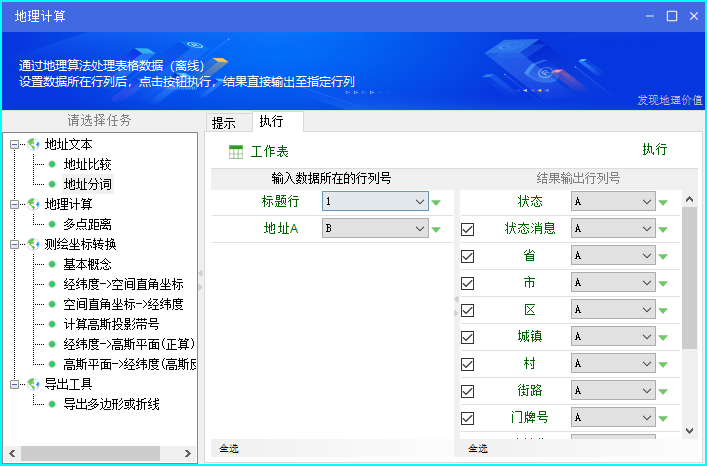This screenshot has height=466, width=707.
Task: Click scroll-down arrow of output list
Action: (x=689, y=431)
